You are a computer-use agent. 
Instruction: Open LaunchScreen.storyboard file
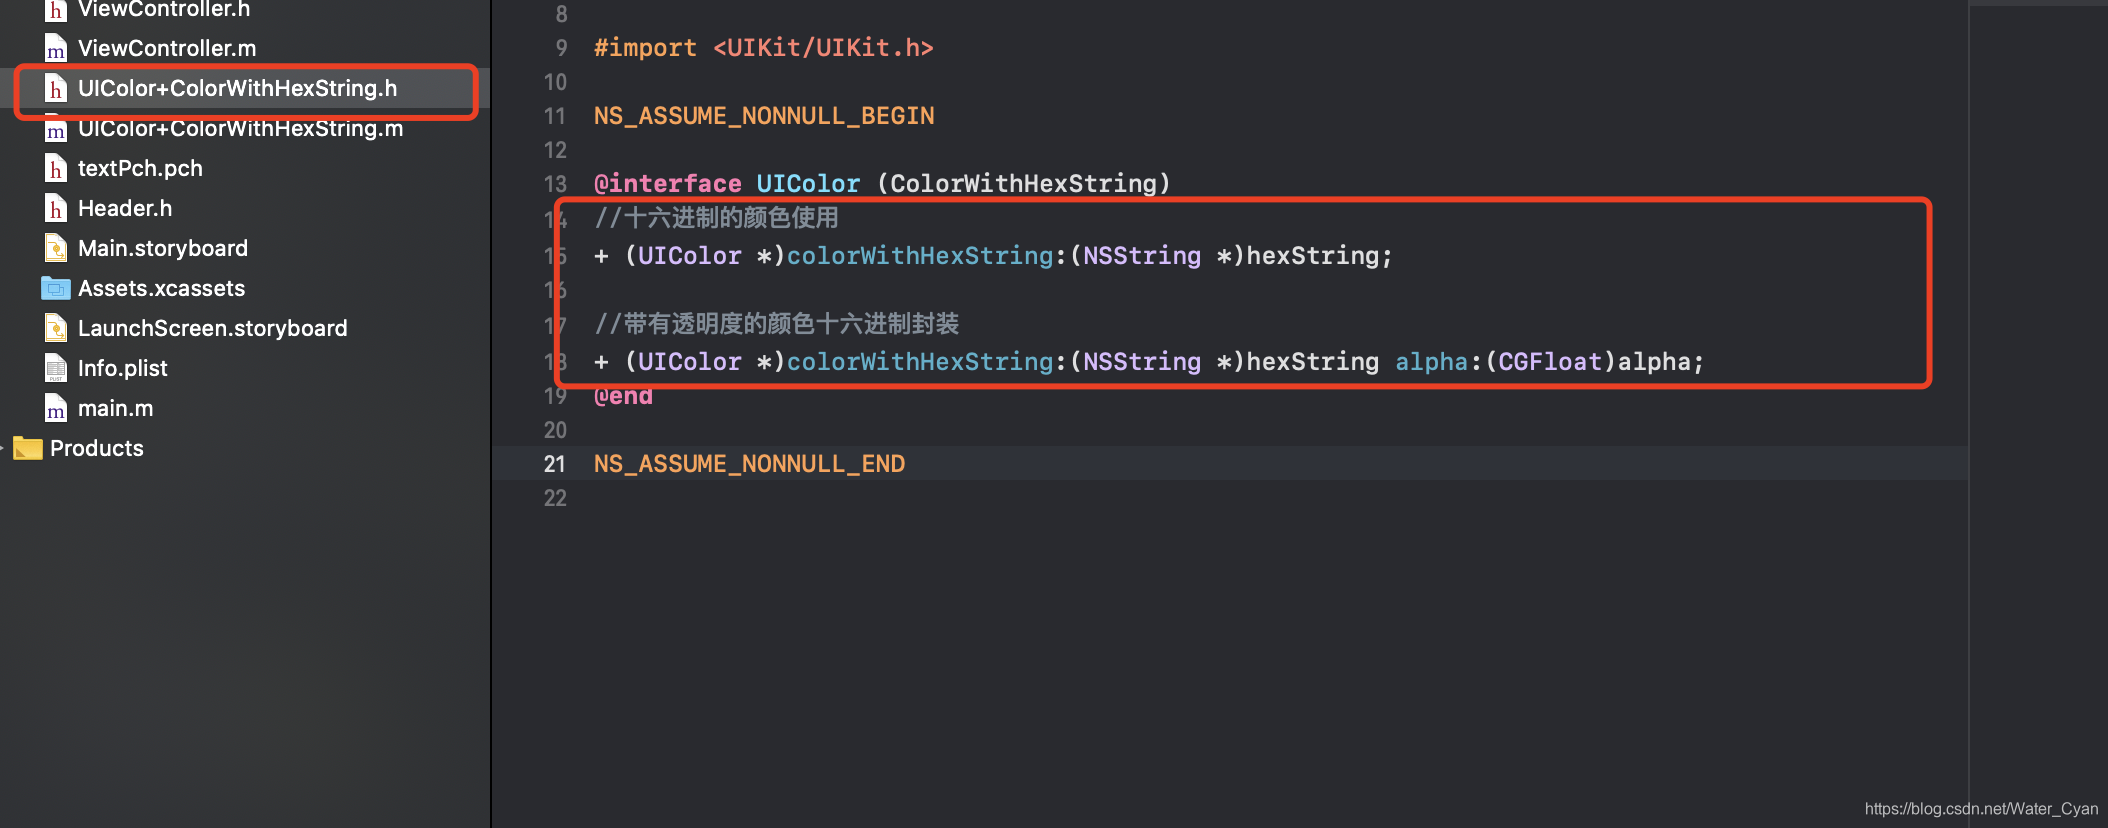213,328
